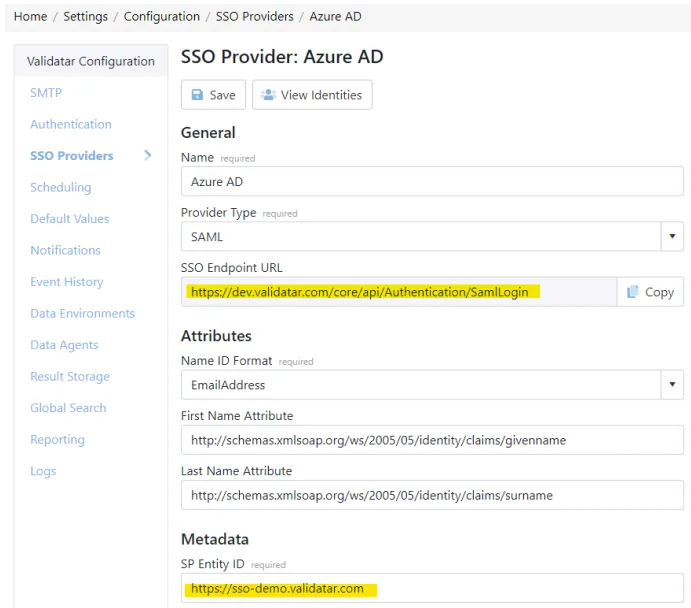
Task: Open Notifications in sidebar
Action: coord(65,250)
